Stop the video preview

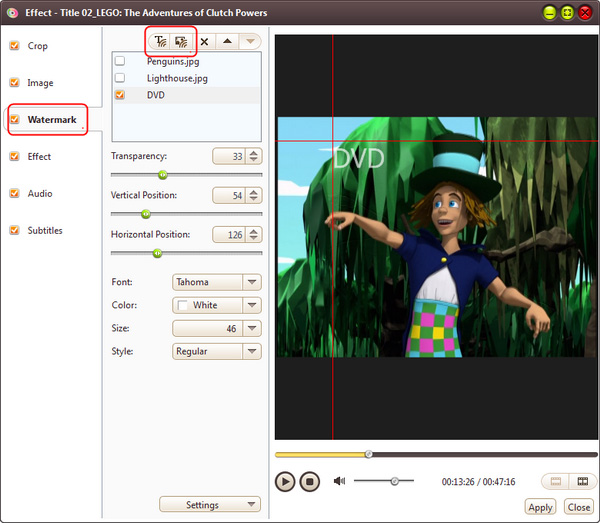pos(310,481)
